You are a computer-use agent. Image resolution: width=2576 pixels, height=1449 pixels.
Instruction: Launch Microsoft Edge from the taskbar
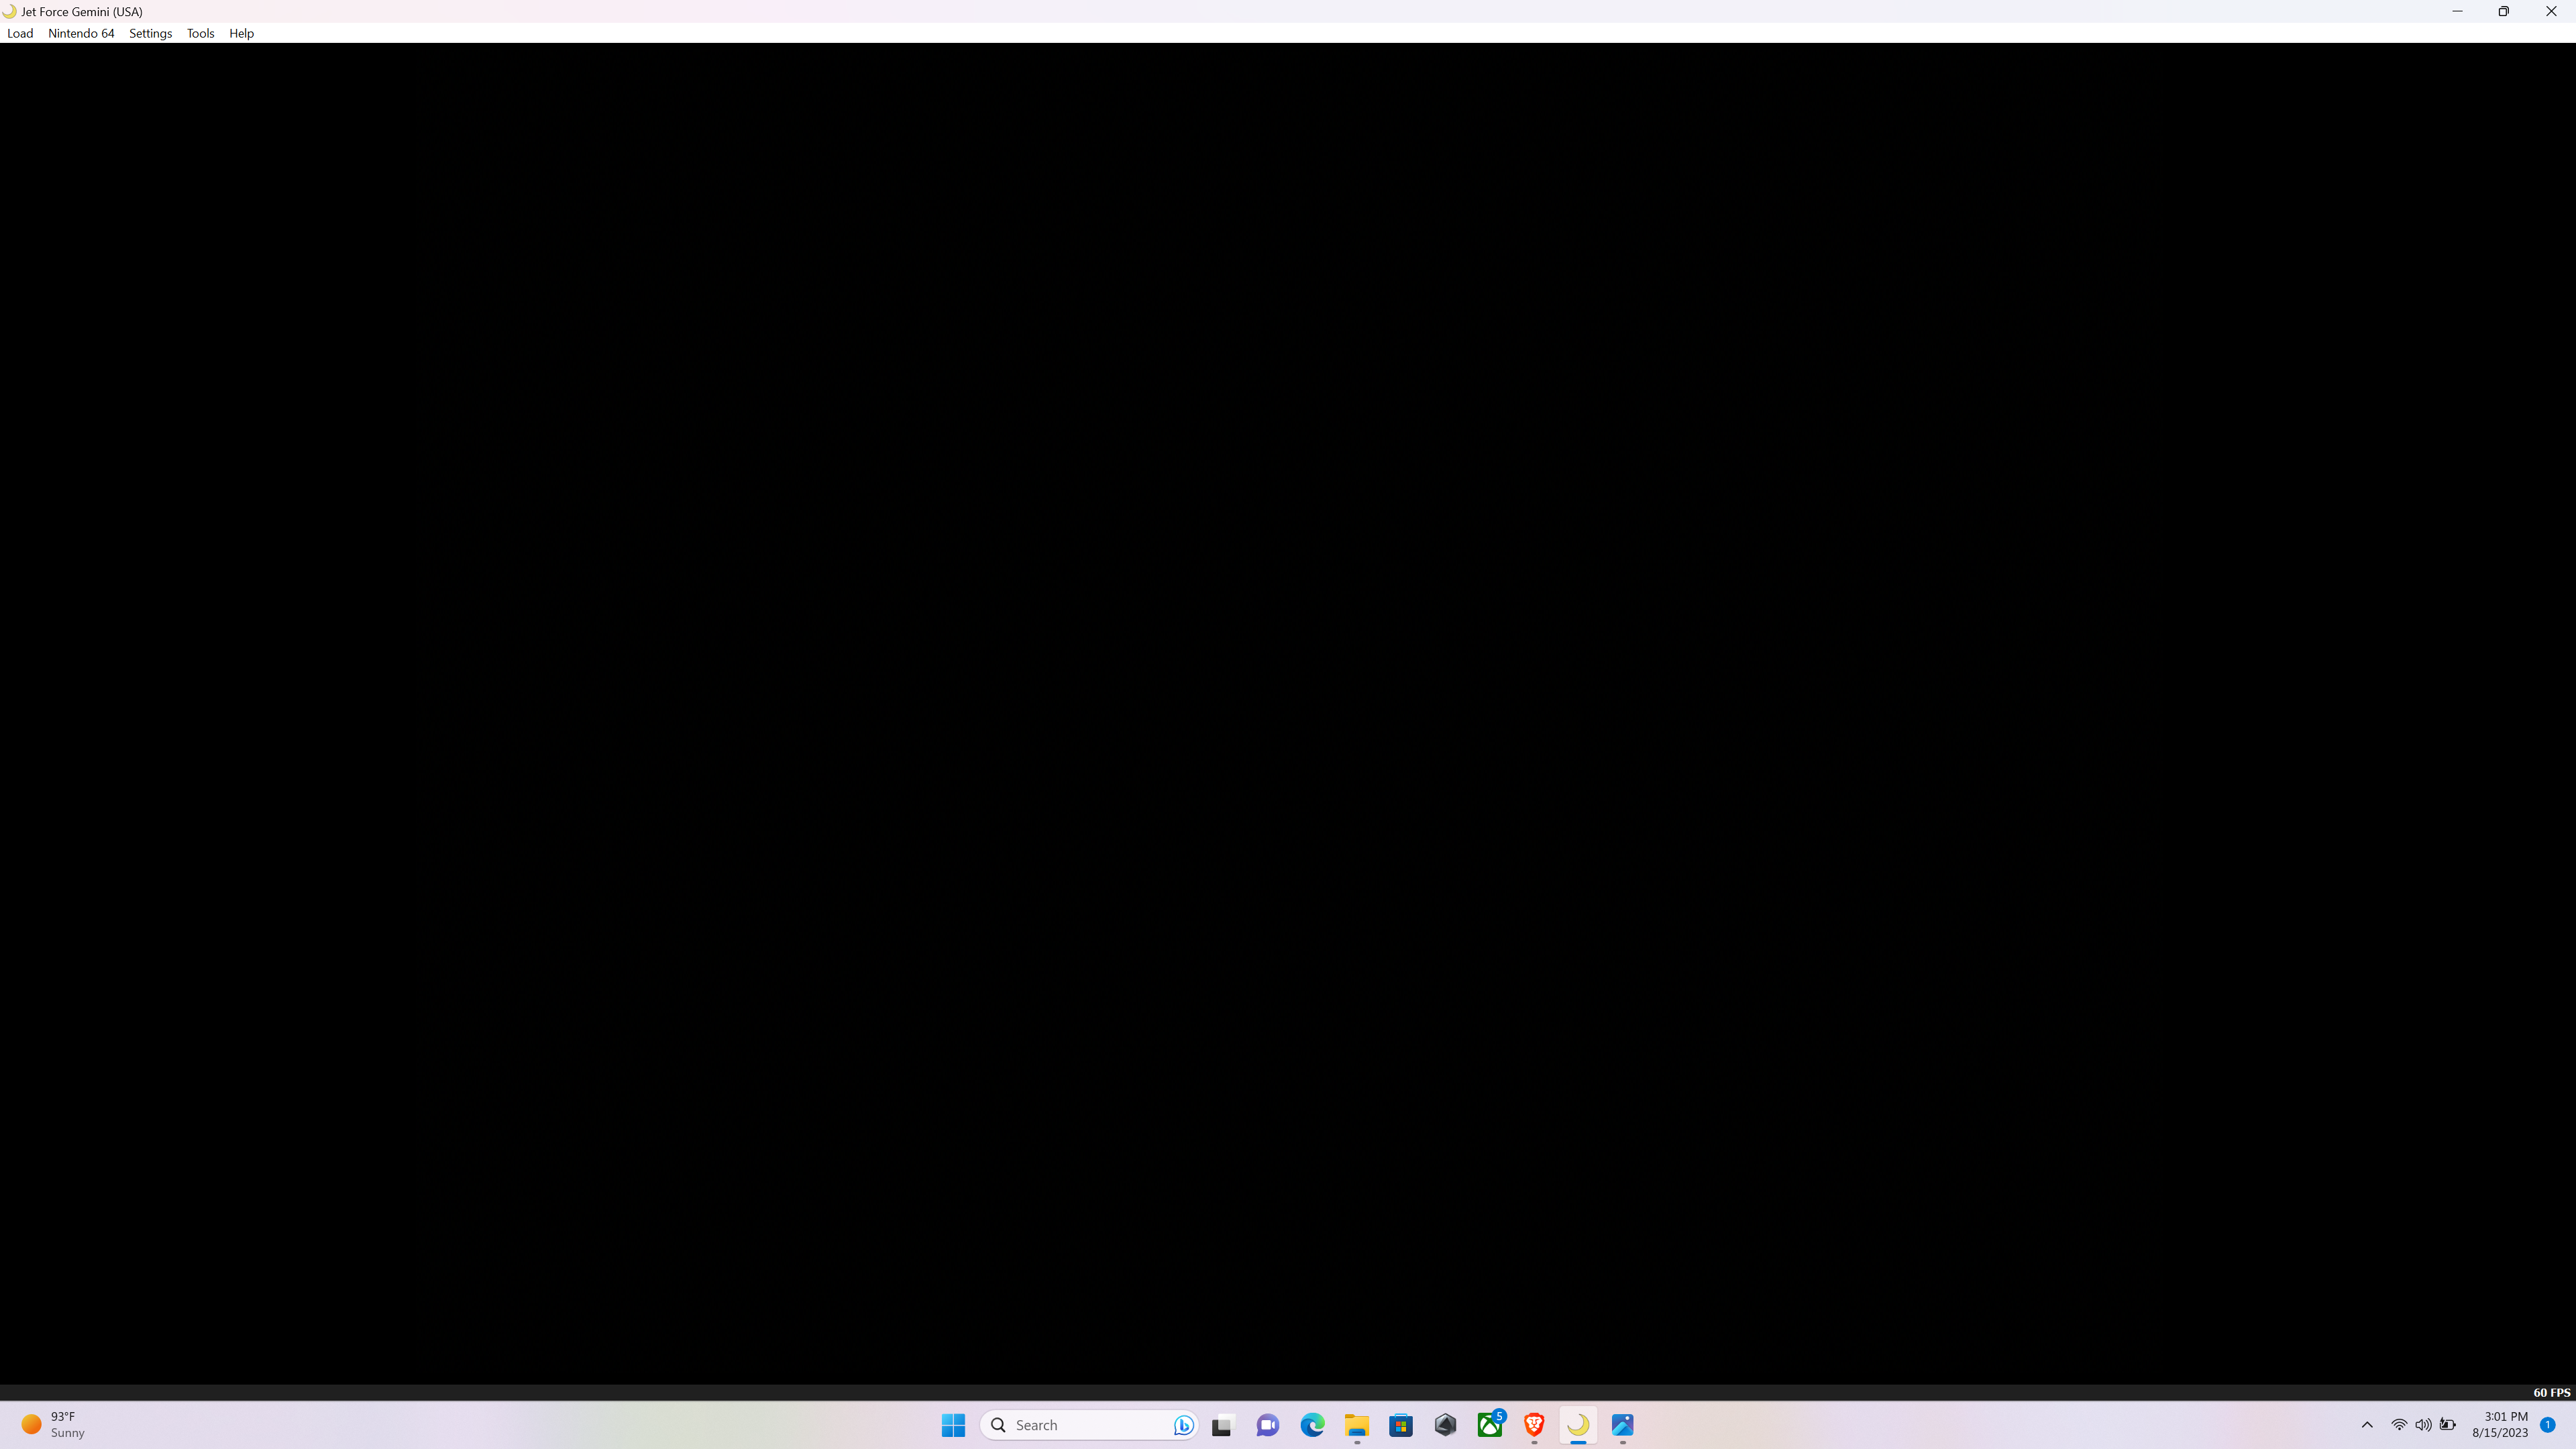pos(1312,1424)
